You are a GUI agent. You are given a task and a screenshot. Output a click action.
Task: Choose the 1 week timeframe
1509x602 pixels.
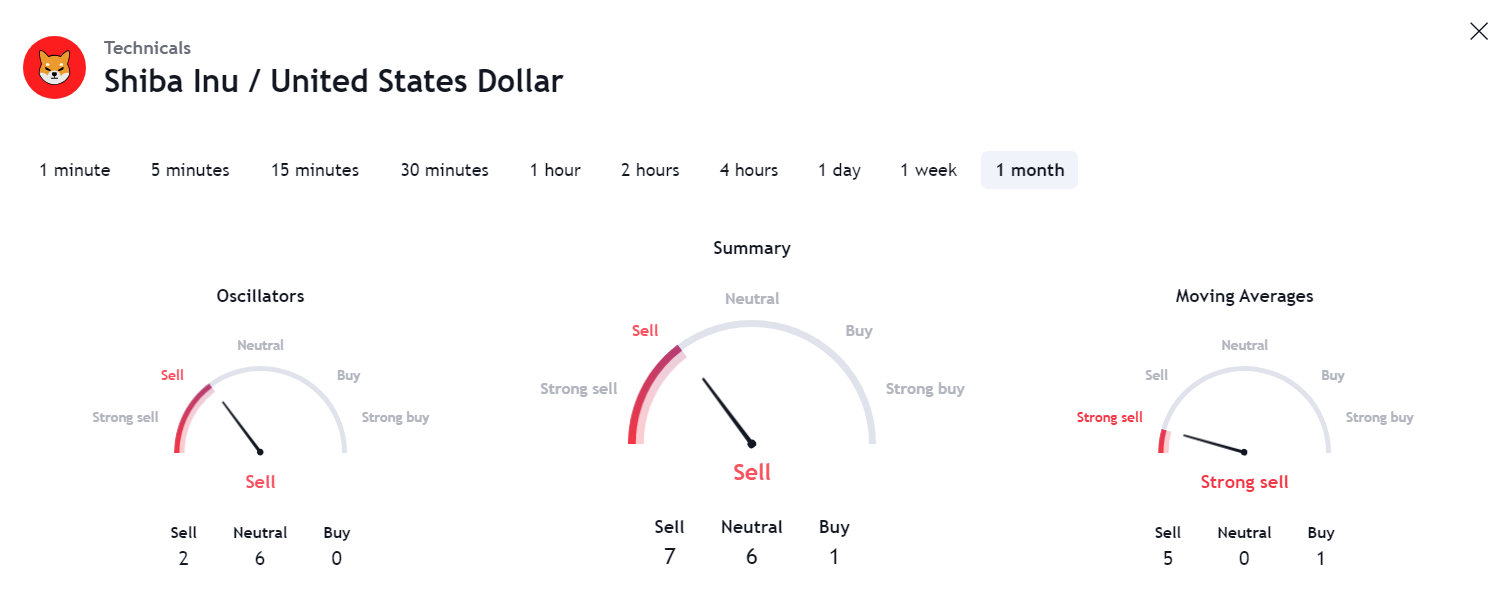(x=928, y=170)
